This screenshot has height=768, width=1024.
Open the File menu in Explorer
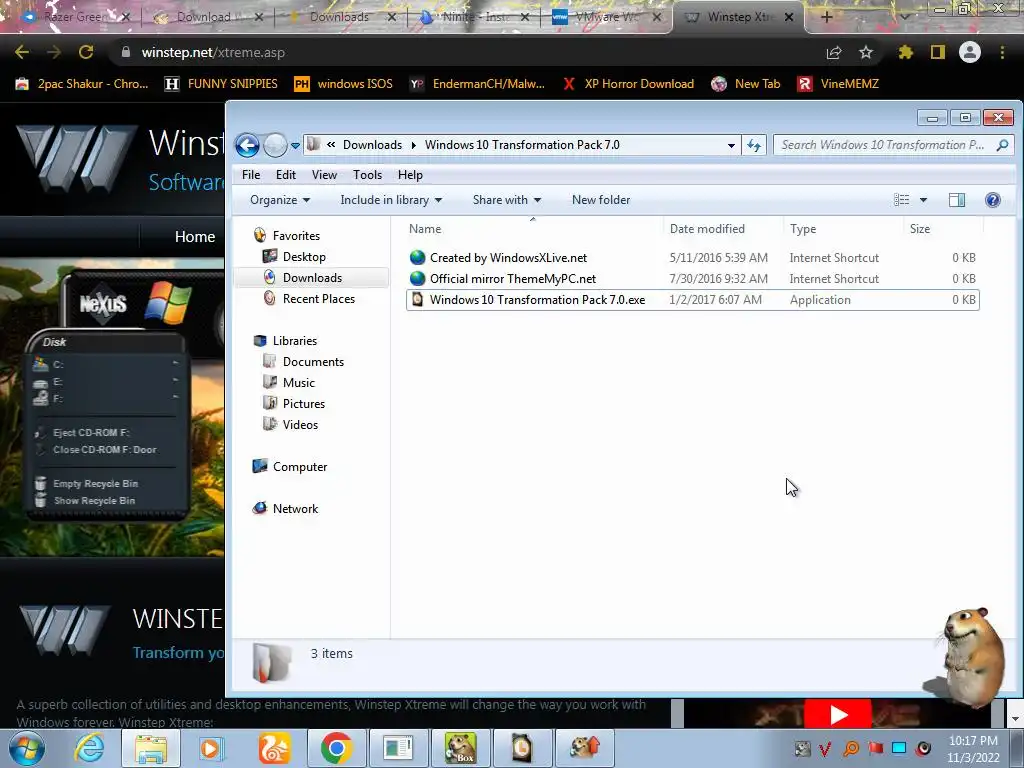(x=251, y=175)
